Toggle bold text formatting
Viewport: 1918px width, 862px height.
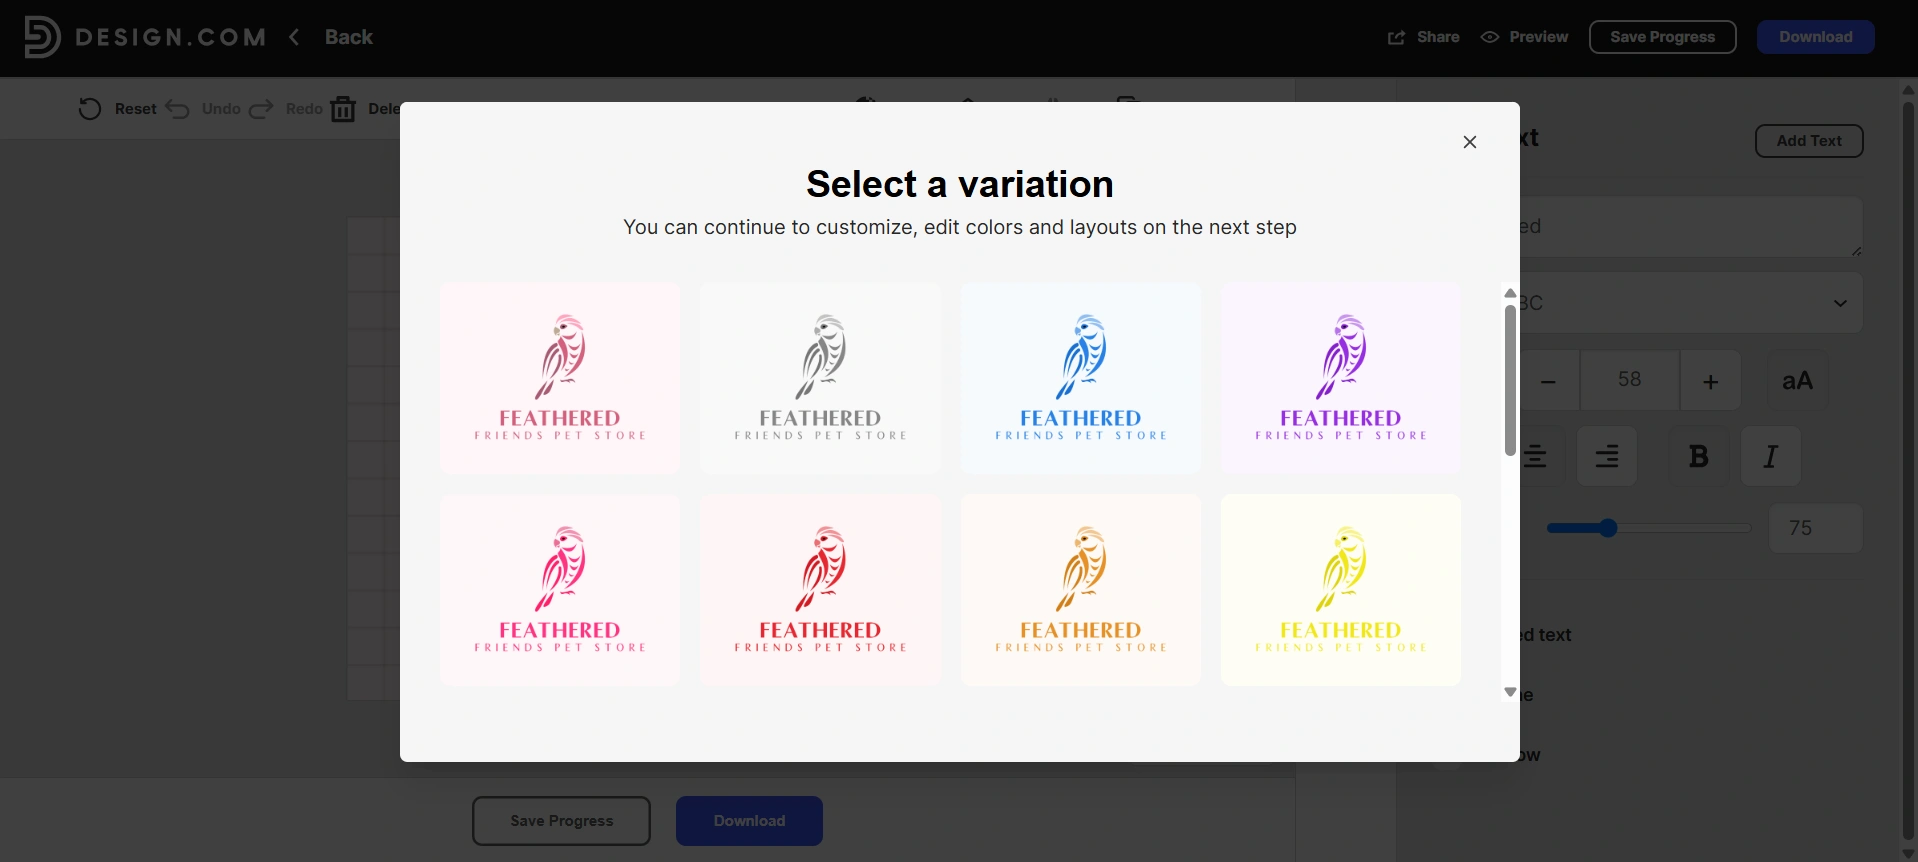(1699, 456)
